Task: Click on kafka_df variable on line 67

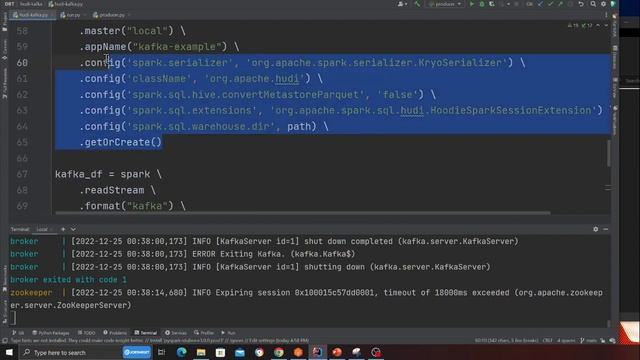Action: pyautogui.click(x=78, y=174)
